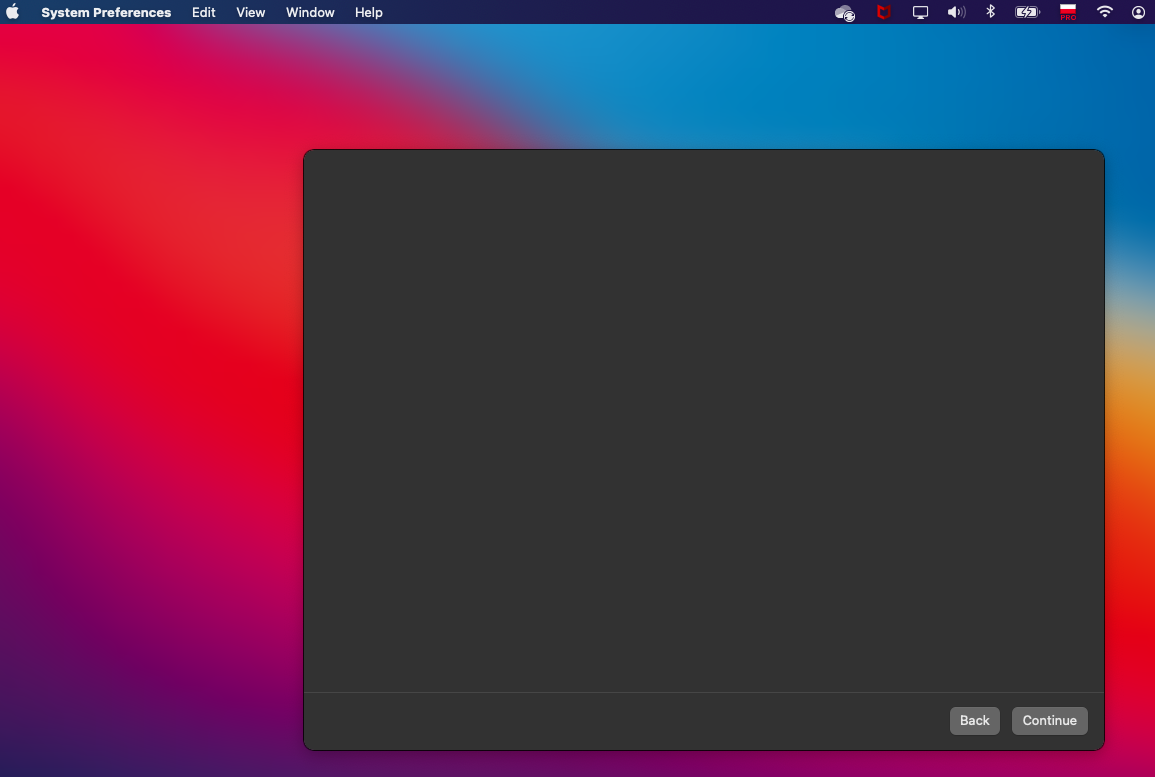Screen dimensions: 1155x777
Task: Click the desktop wallpaper background
Action: 150,400
